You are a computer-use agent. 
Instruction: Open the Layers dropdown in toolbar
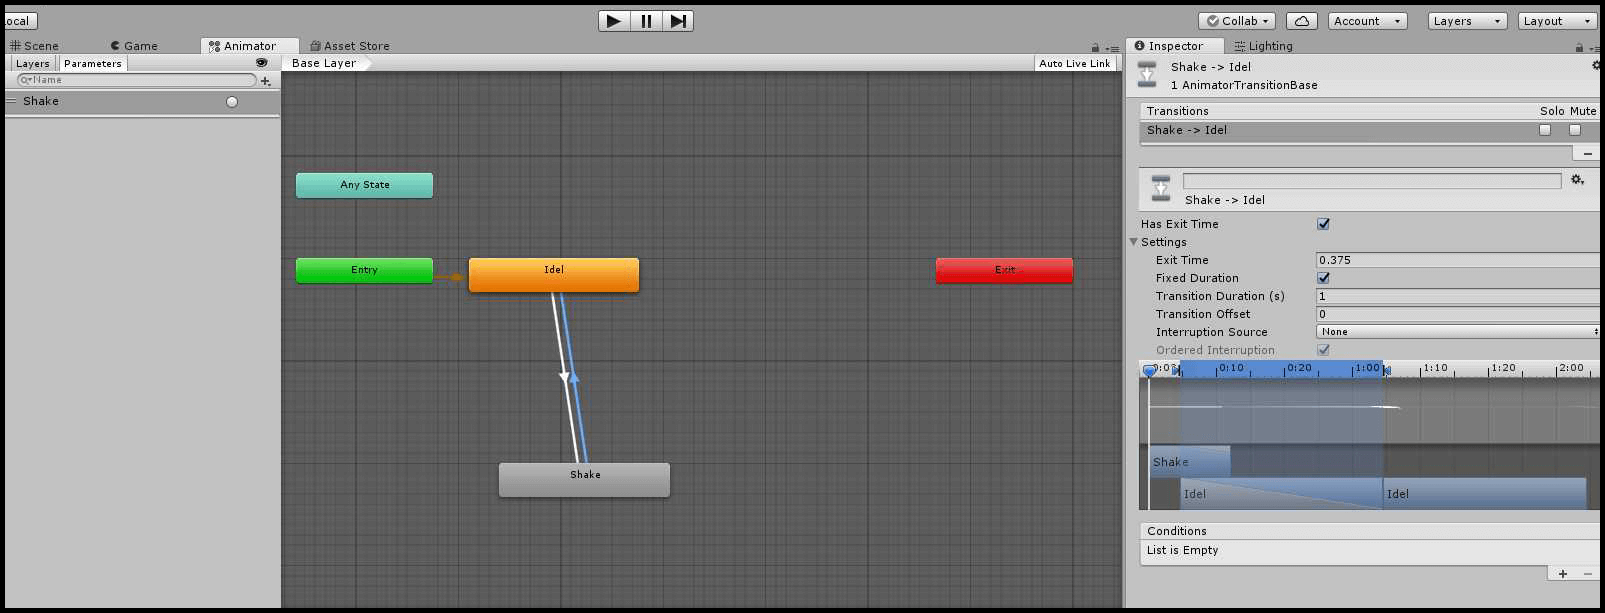1466,21
